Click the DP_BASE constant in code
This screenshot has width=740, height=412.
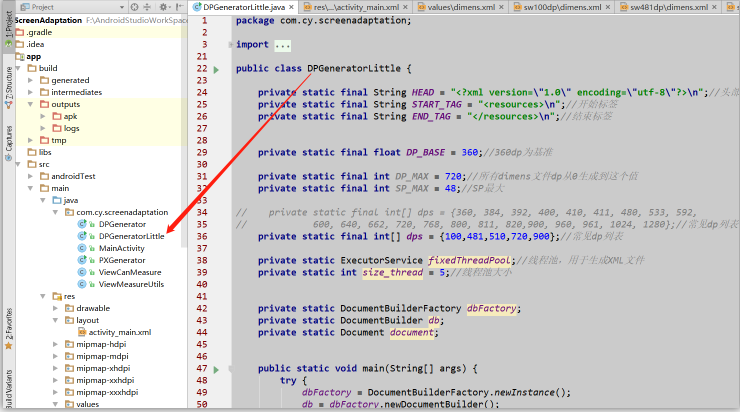coord(425,152)
